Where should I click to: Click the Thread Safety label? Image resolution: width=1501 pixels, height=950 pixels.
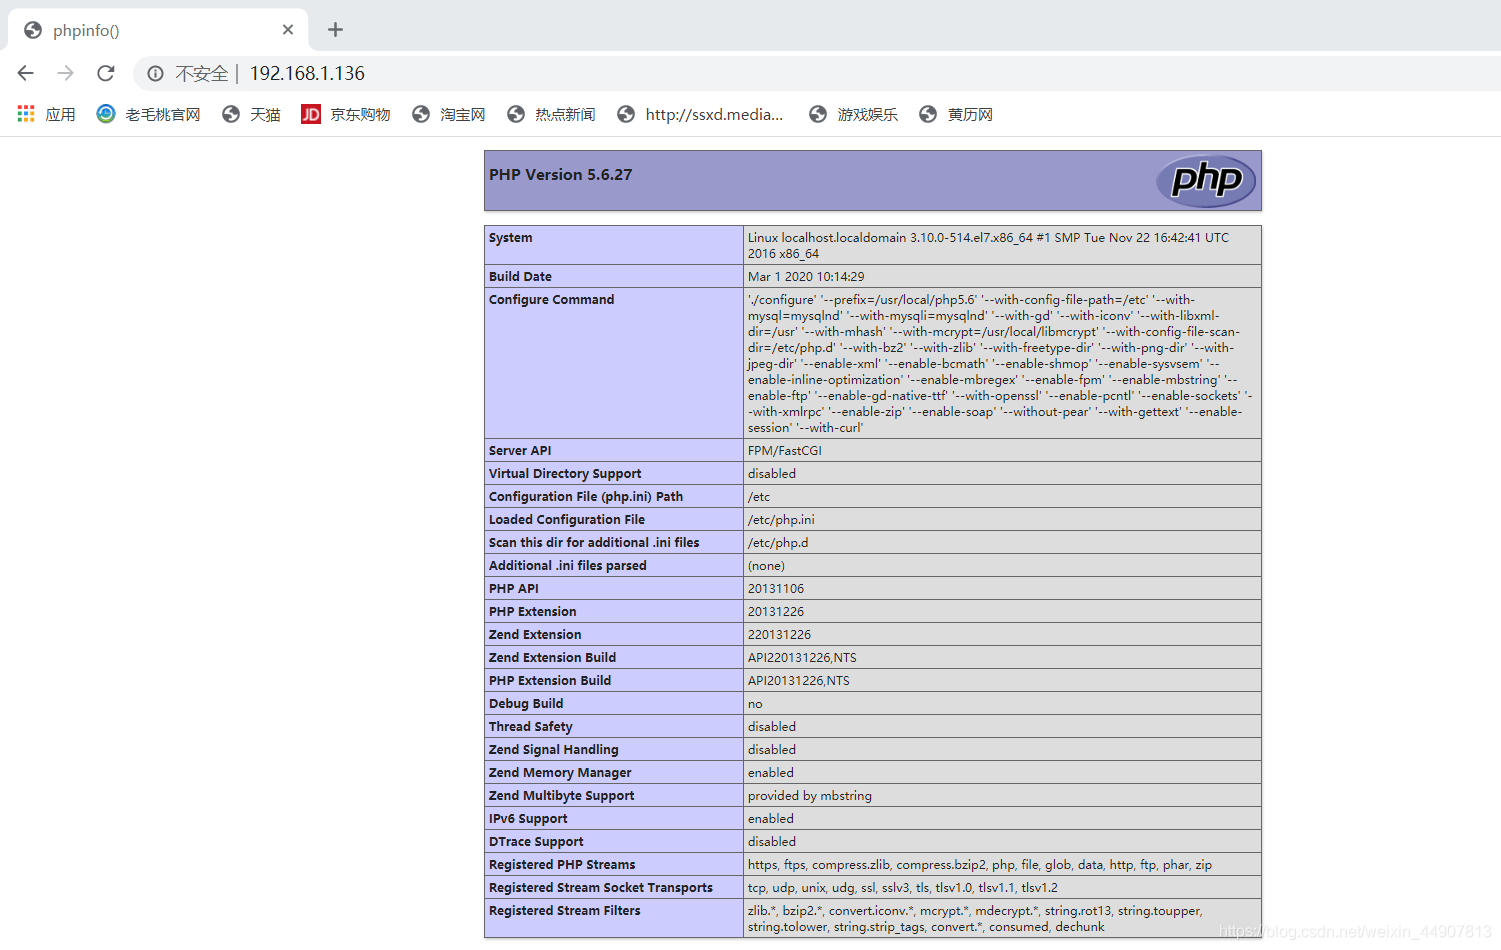pyautogui.click(x=531, y=727)
